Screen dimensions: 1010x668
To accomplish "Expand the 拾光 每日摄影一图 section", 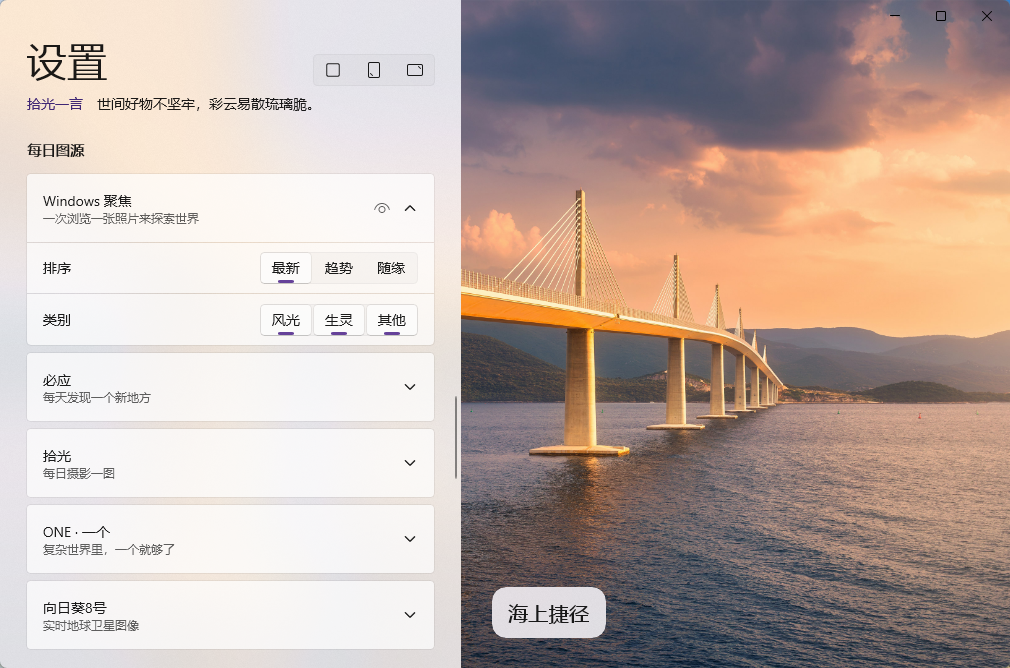I will tap(410, 463).
